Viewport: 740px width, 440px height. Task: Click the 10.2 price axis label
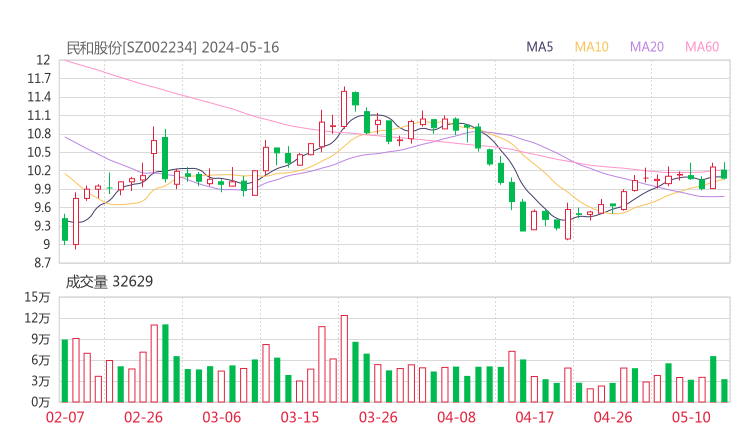[39, 170]
